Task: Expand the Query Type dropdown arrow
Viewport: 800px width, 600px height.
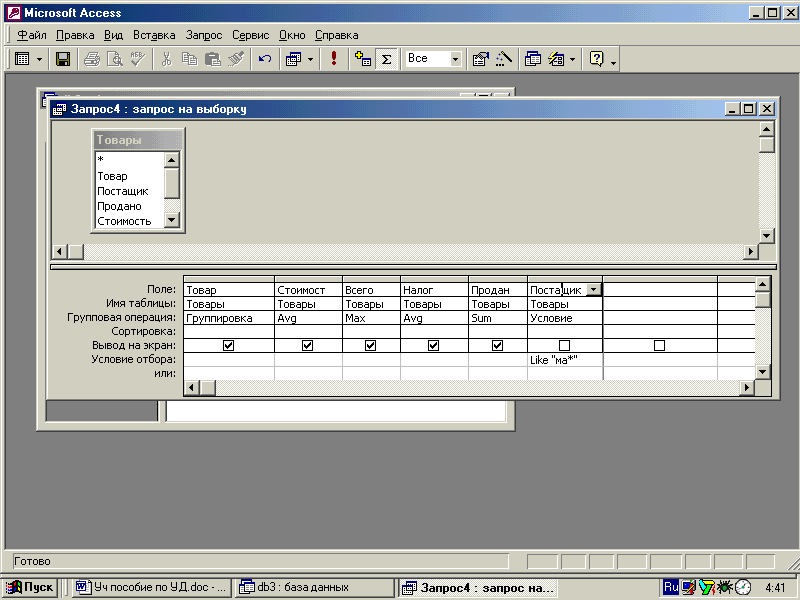Action: tap(310, 59)
